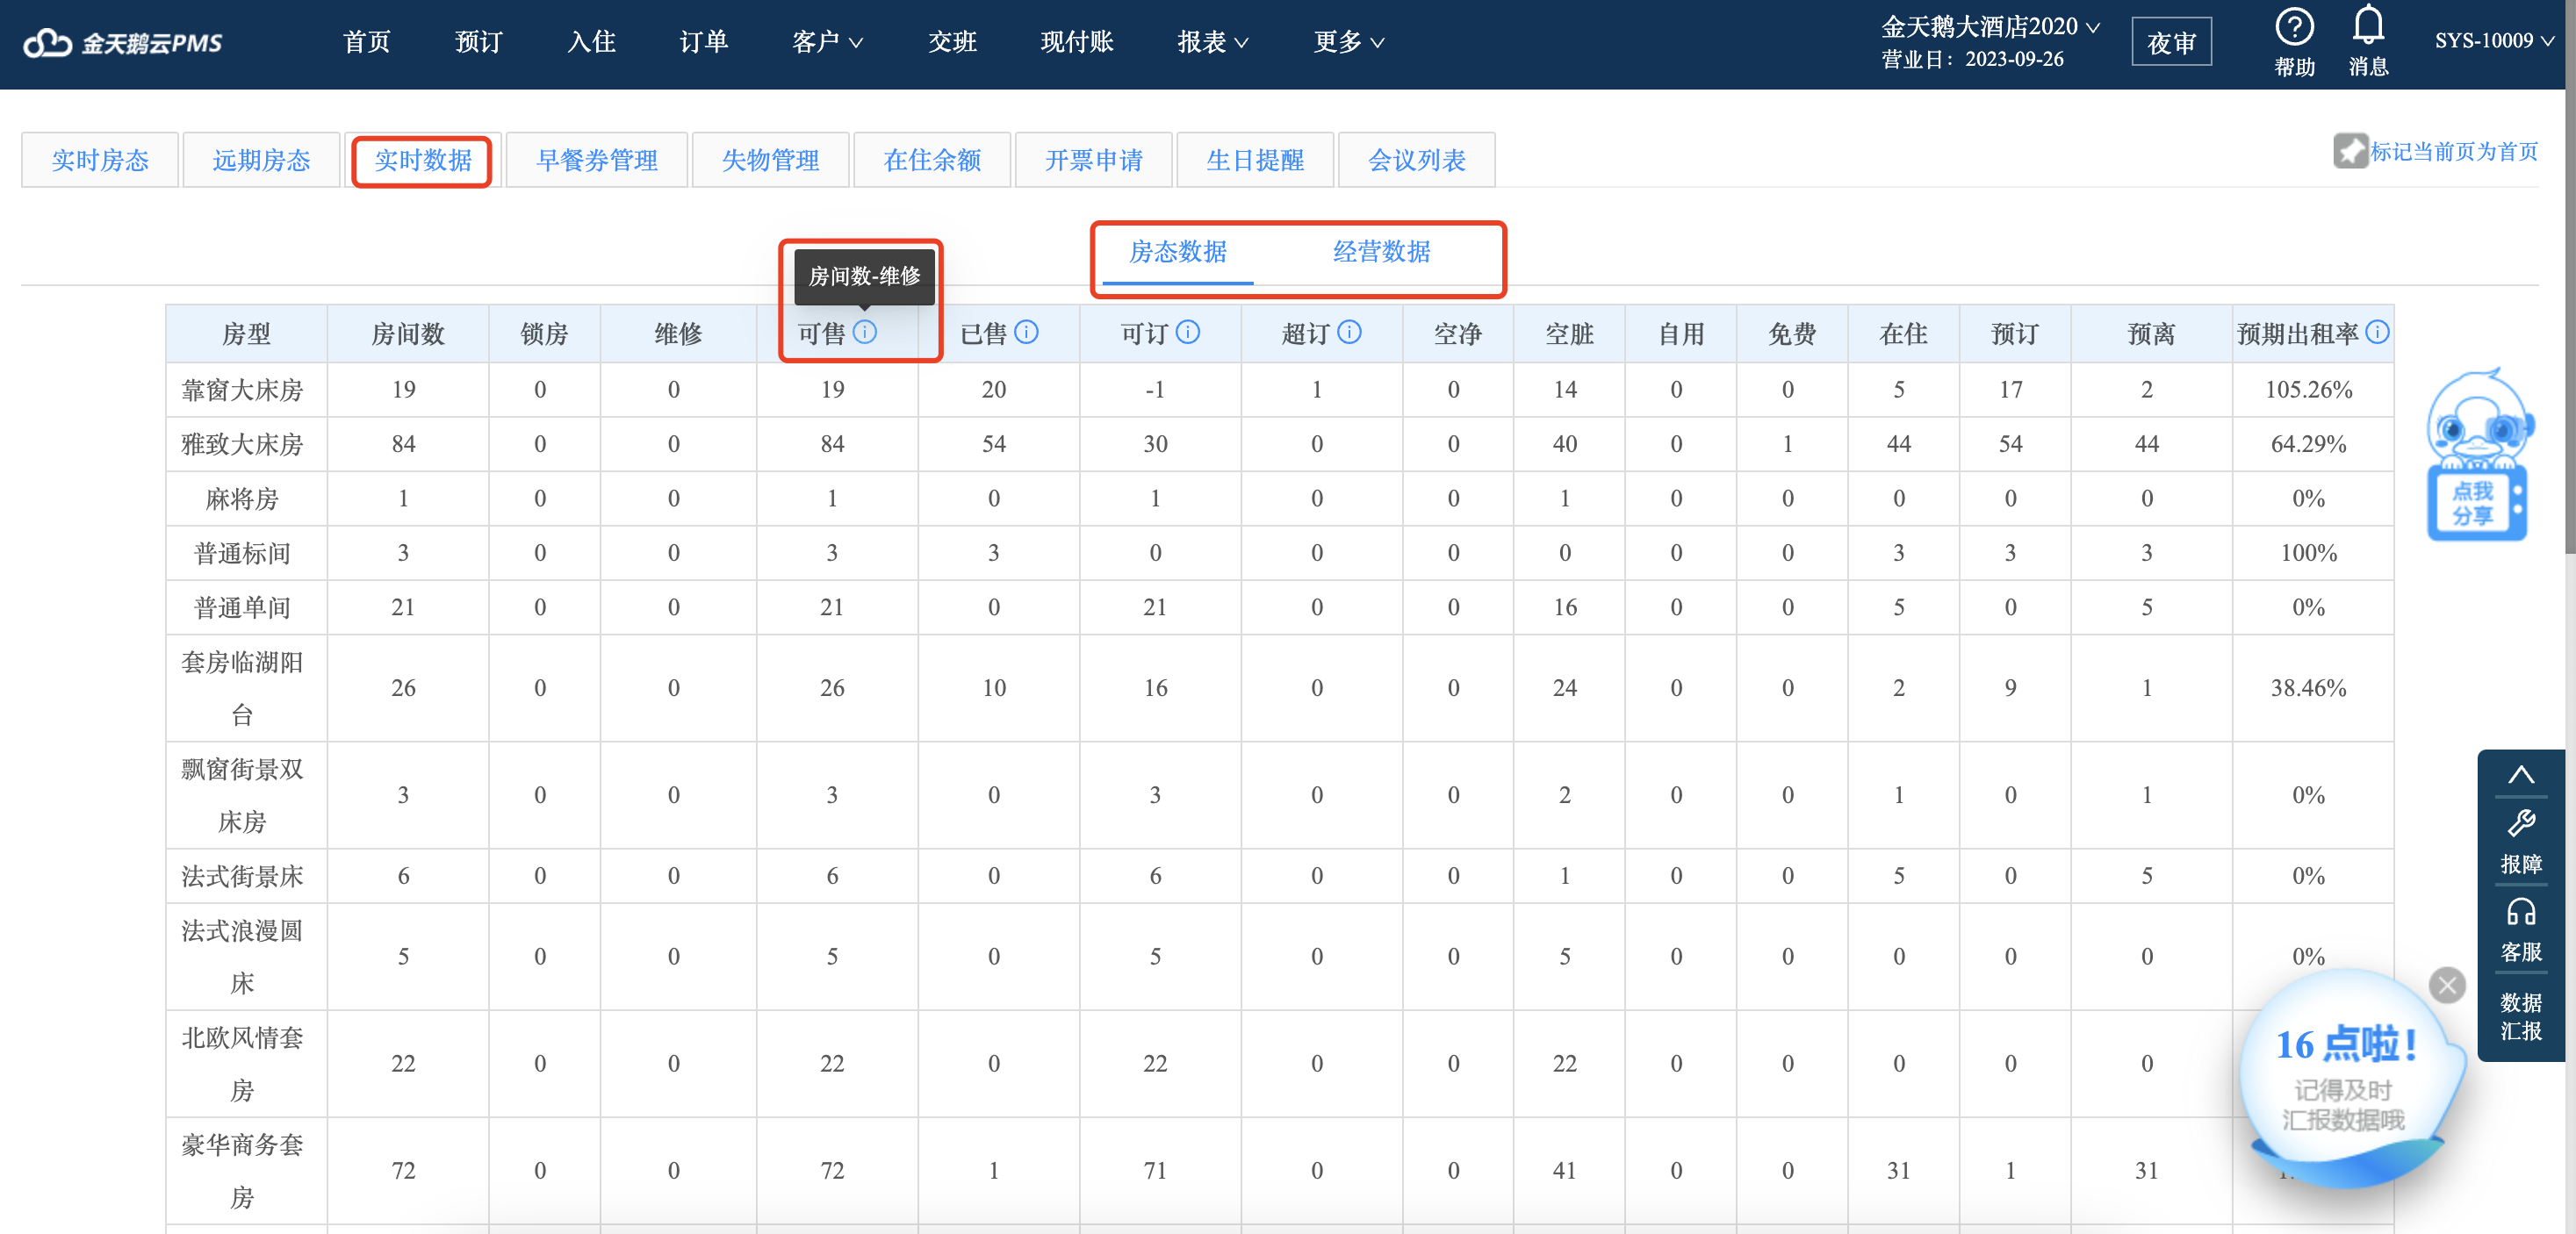Select 靠窗大床房 row name
Image resolution: width=2576 pixels, height=1234 pixels.
242,390
